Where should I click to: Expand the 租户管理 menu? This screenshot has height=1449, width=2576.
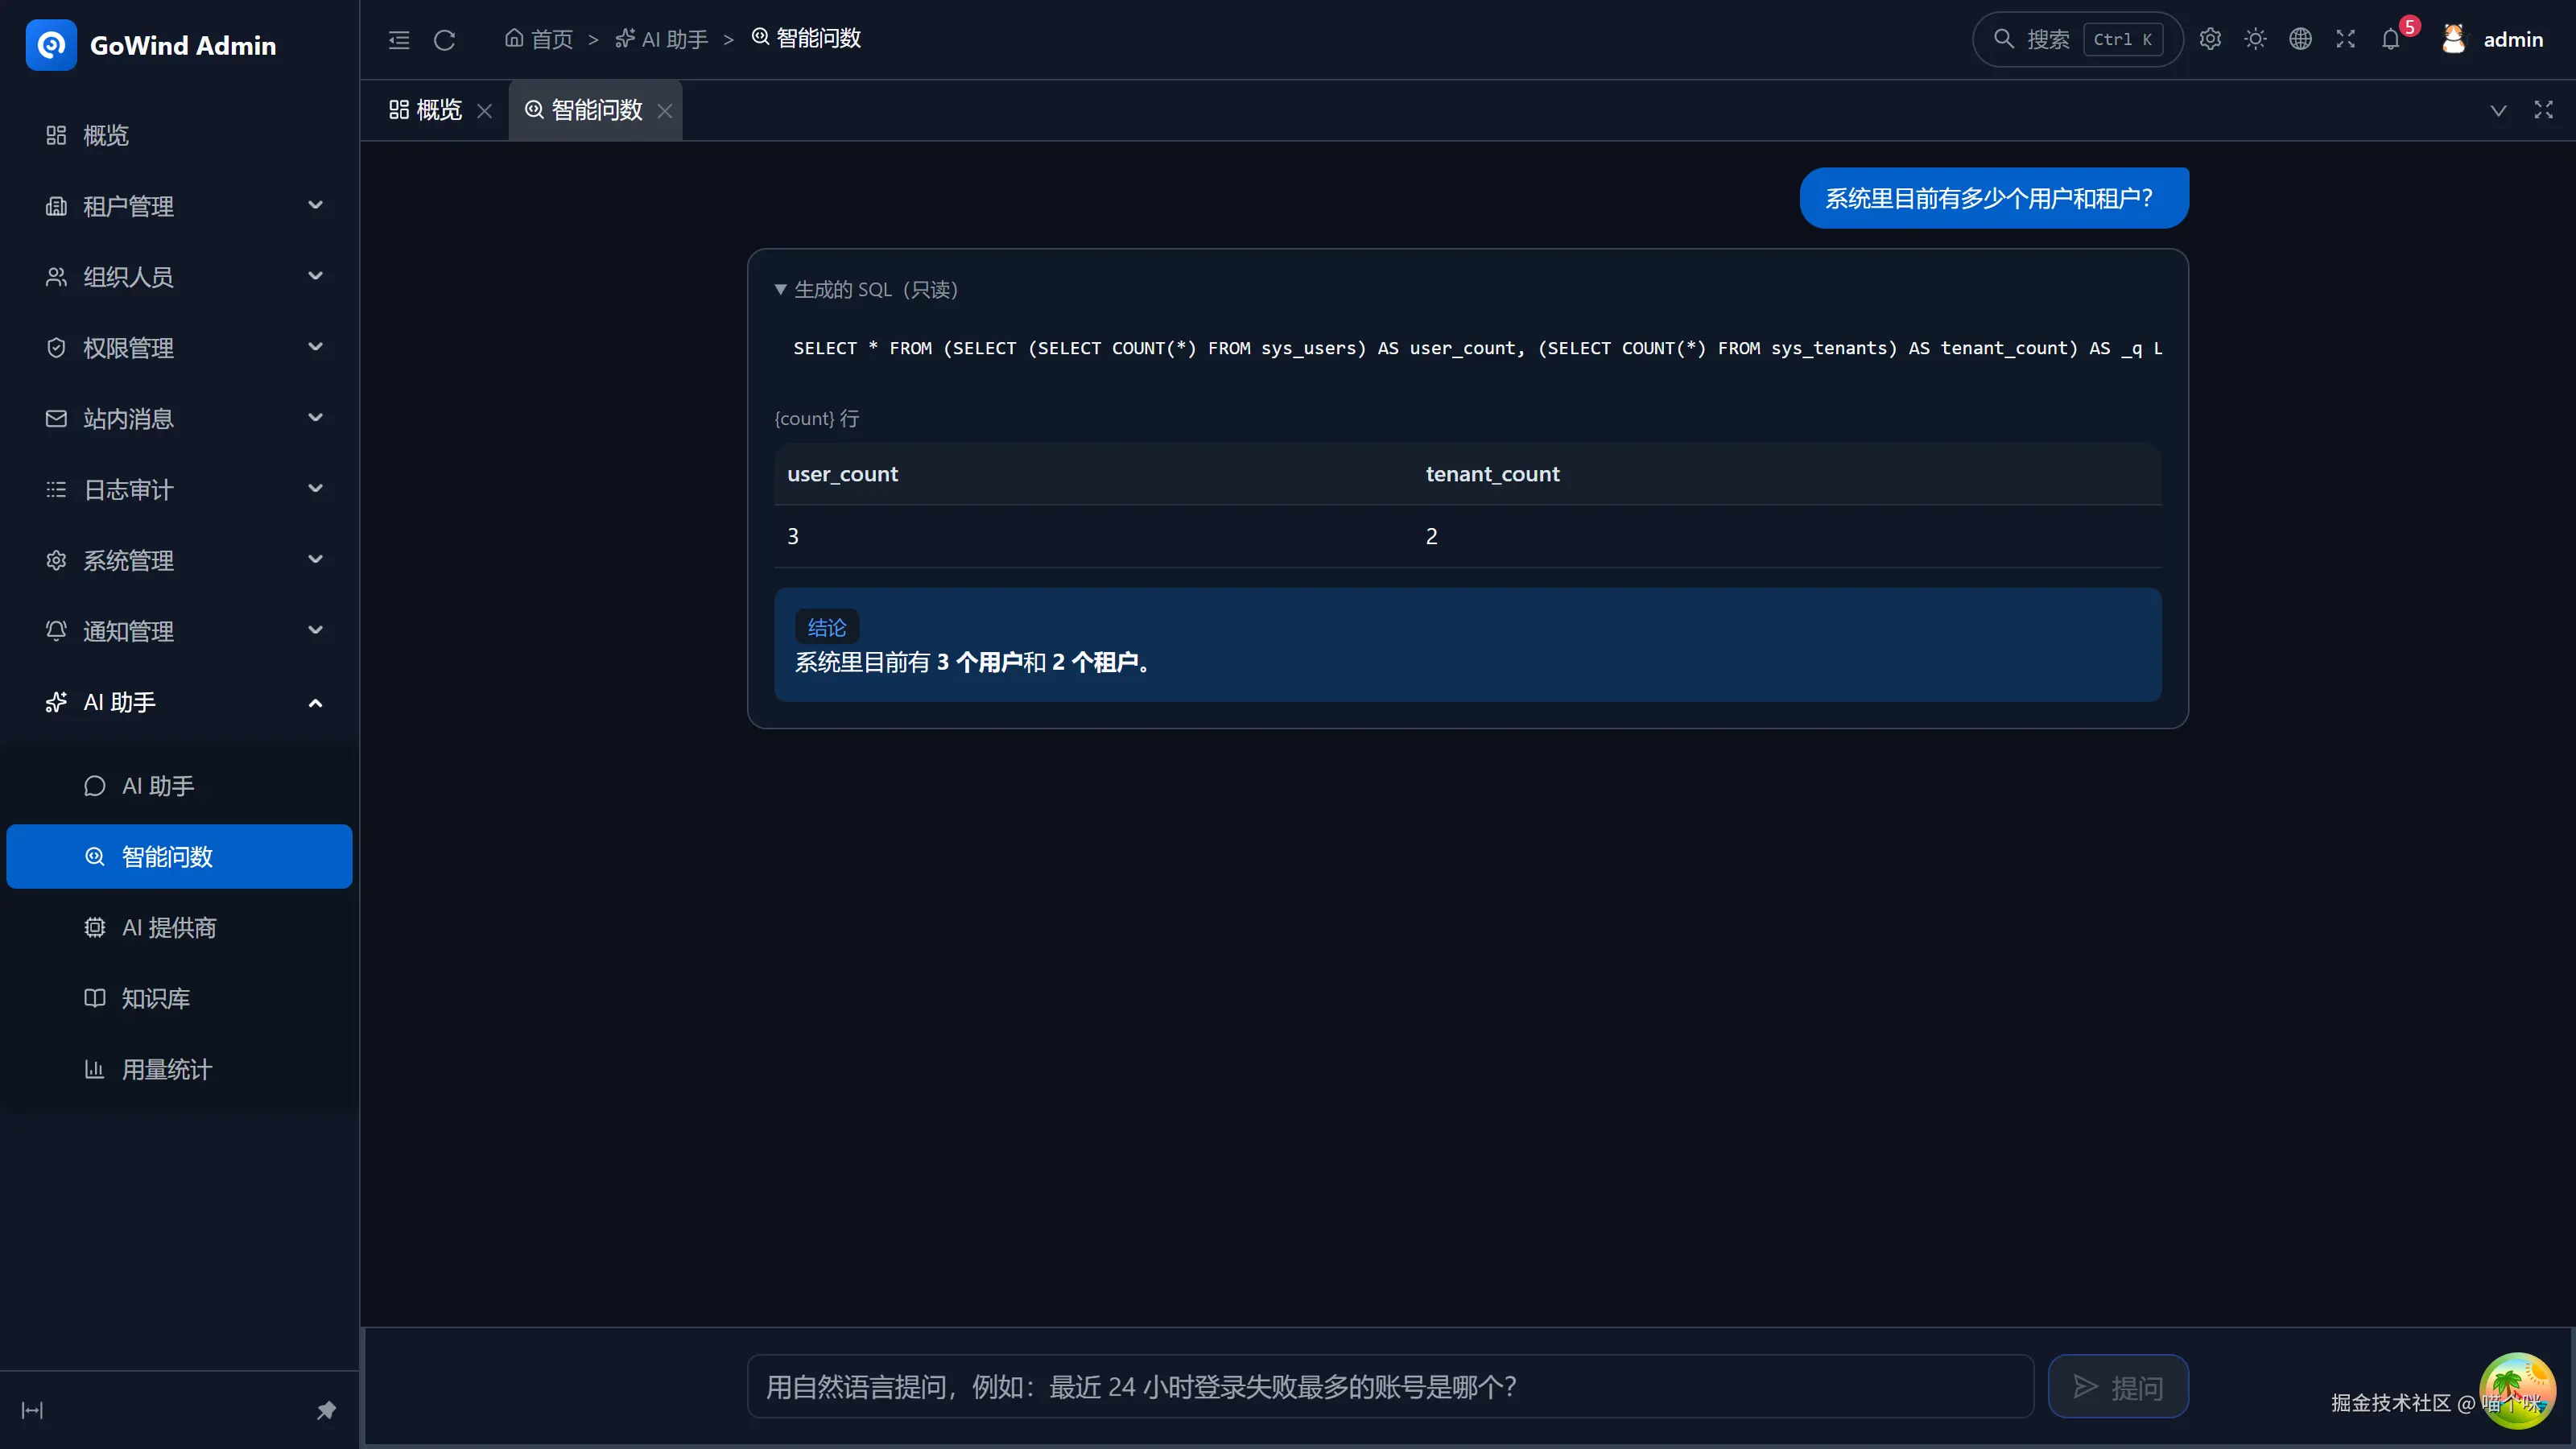click(180, 206)
